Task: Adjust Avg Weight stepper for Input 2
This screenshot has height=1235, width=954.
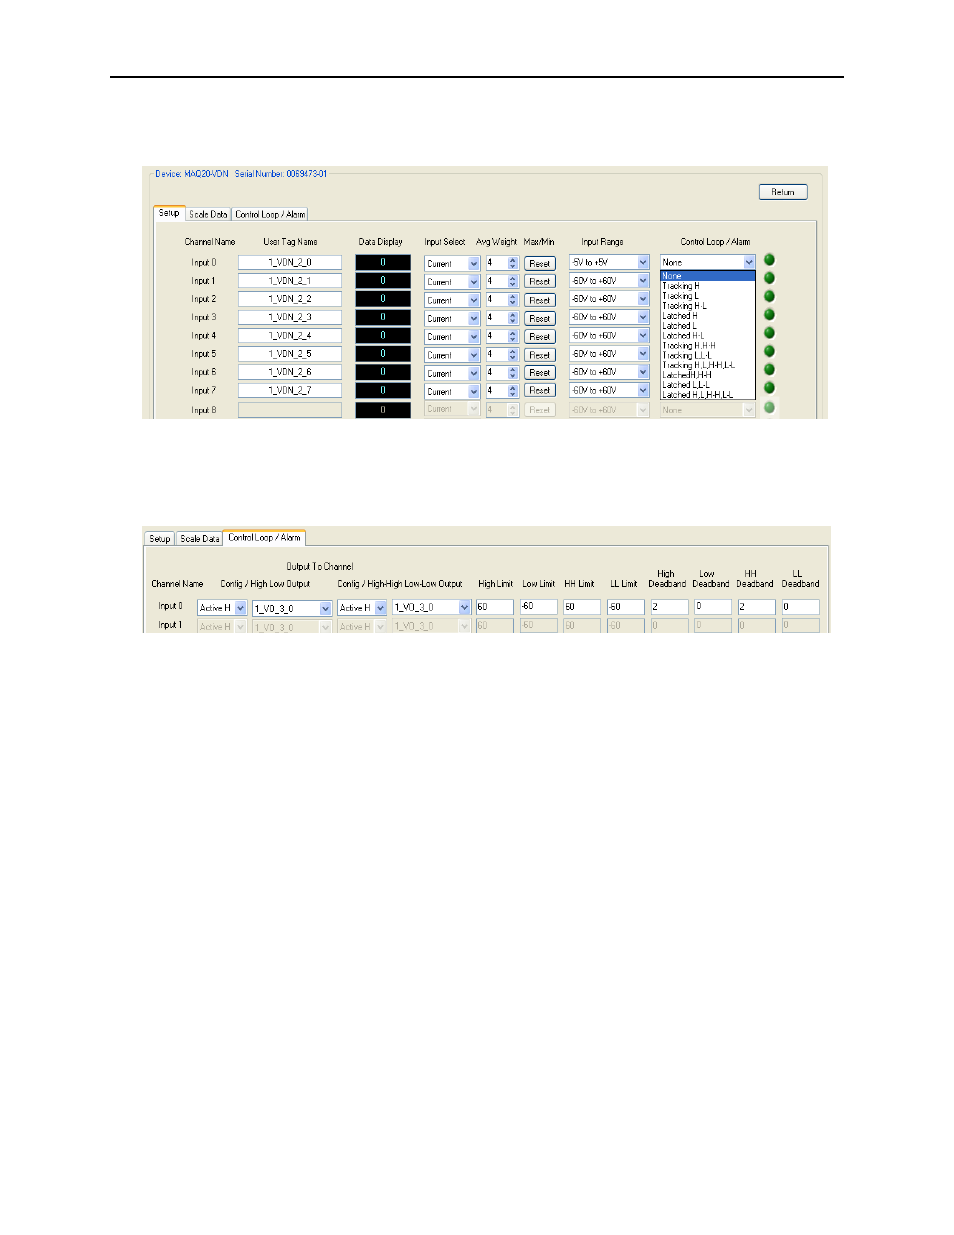Action: 513,299
